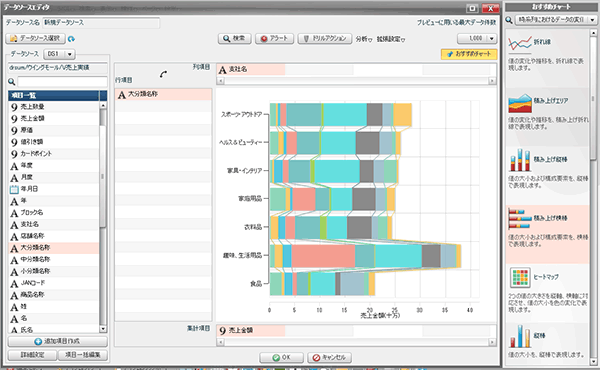The image size is (600, 370).
Task: Select 年度 in the item list
Action: point(54,166)
